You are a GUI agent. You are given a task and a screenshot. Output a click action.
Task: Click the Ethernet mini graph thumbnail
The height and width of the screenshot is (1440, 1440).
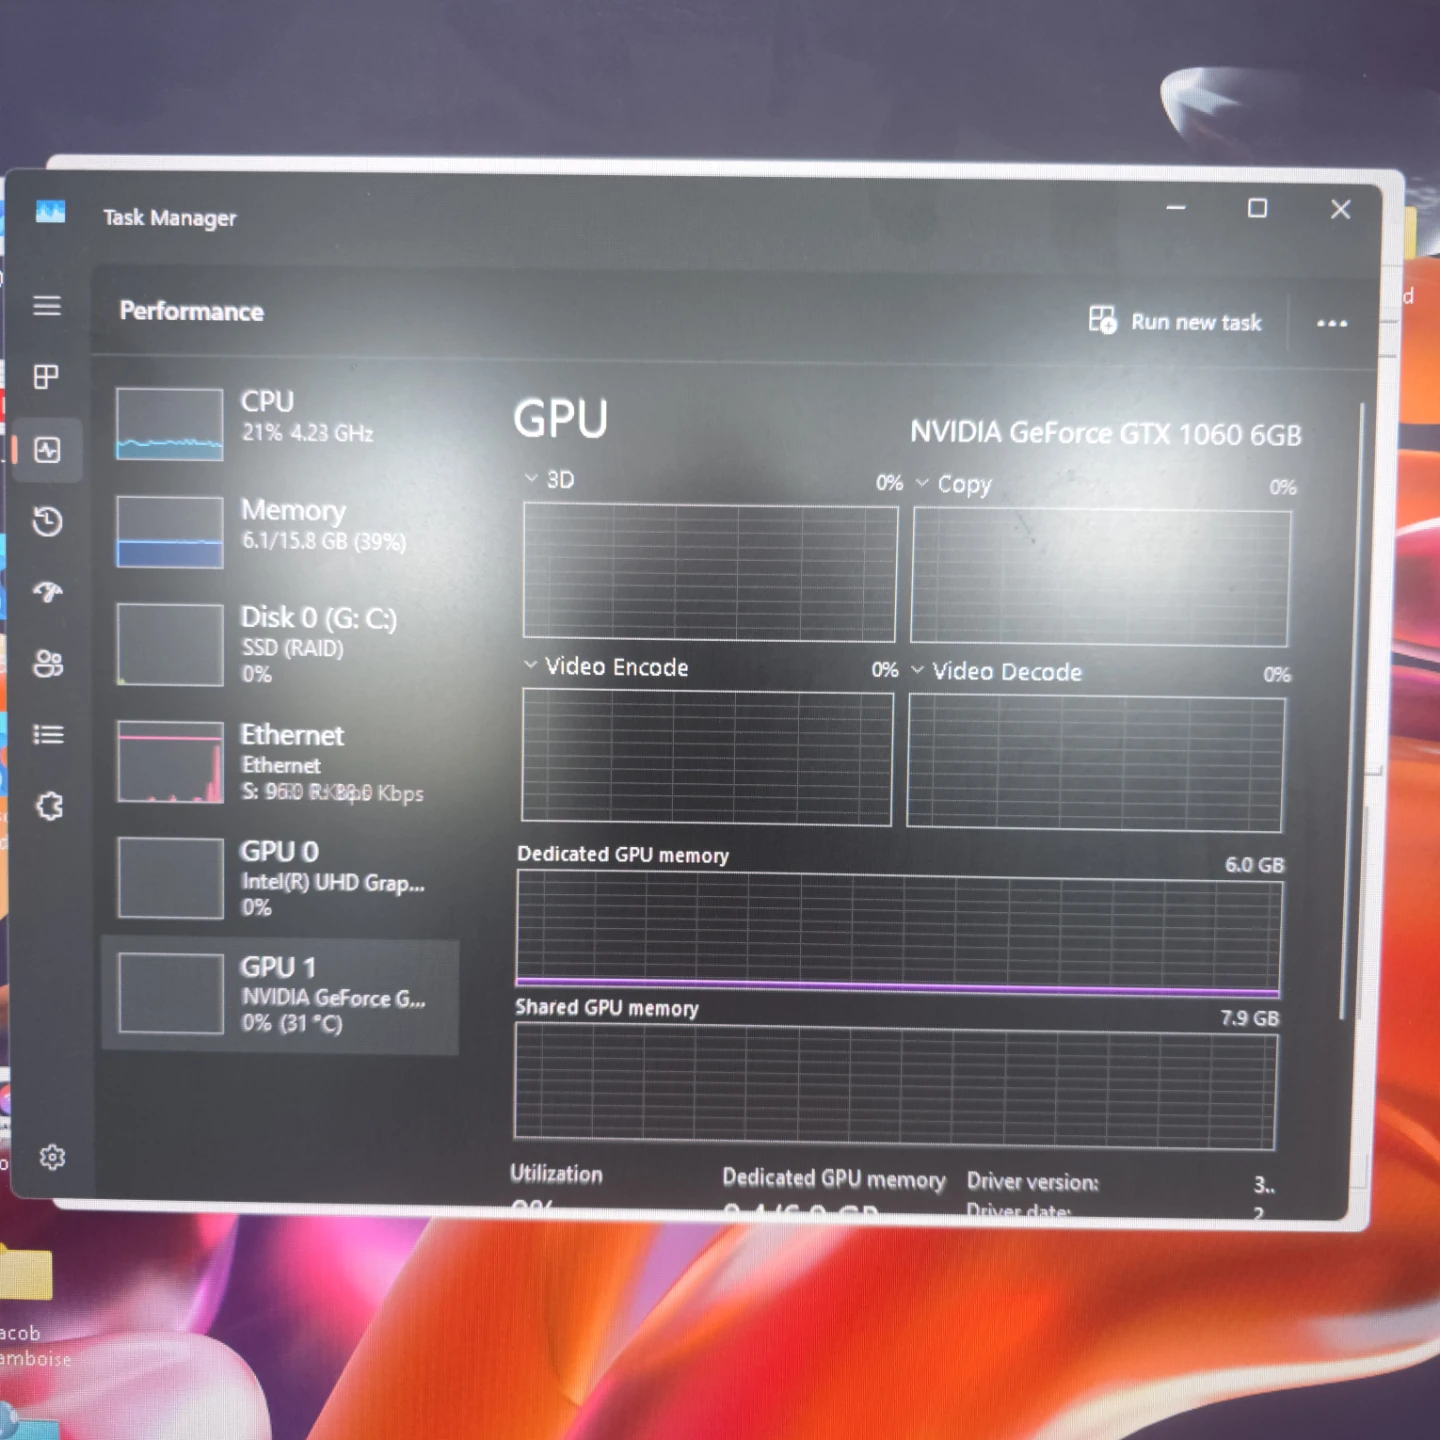tap(170, 762)
